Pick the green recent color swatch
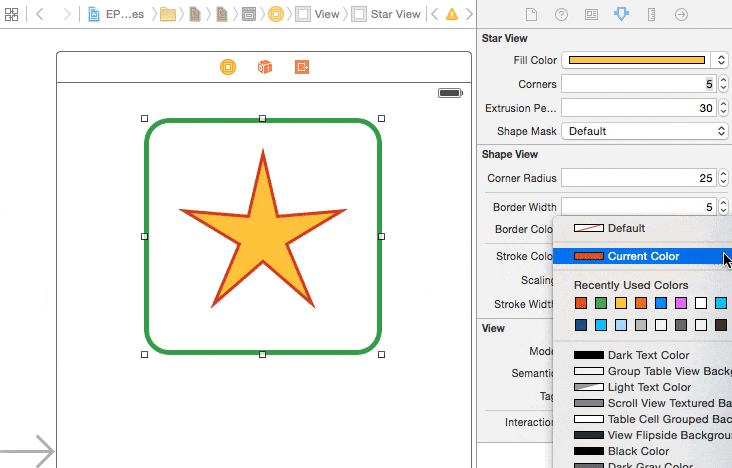The image size is (732, 468). 601,303
